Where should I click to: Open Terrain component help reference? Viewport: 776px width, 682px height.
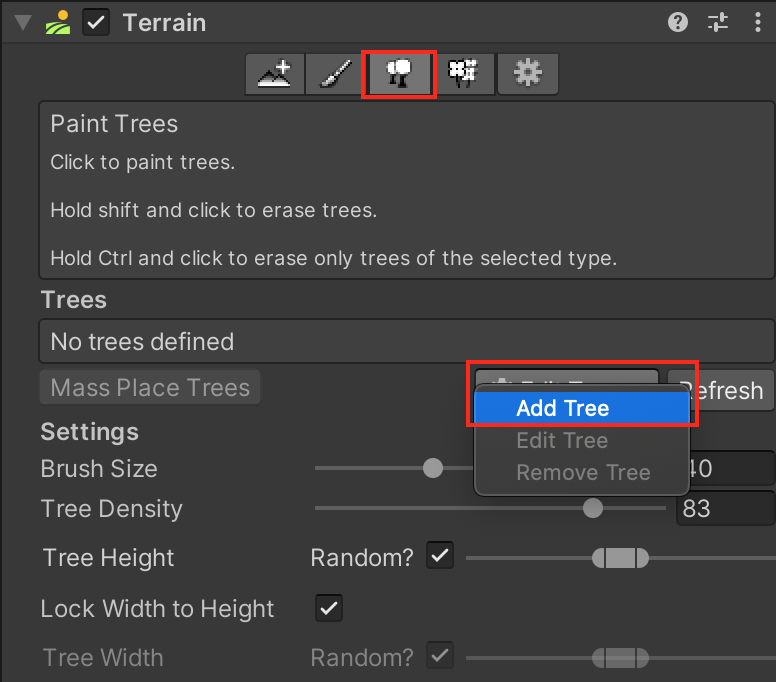point(678,22)
